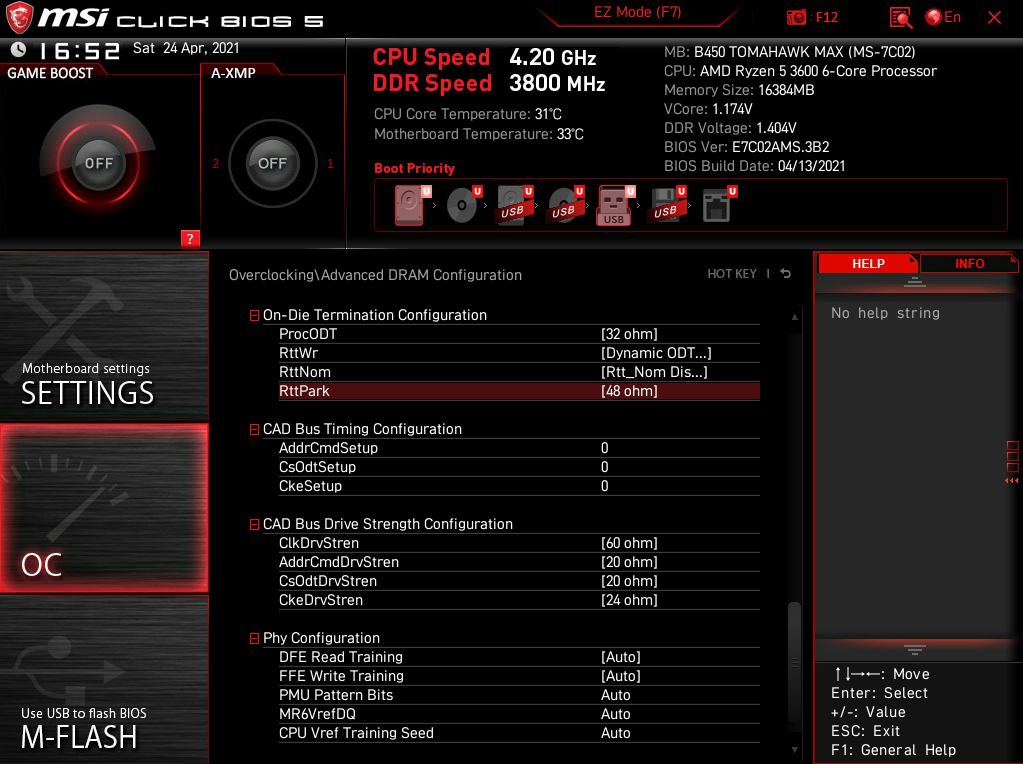This screenshot has width=1023, height=764.
Task: Open the AddrCmdDrvStren 20 ohm dropdown
Action: point(629,562)
